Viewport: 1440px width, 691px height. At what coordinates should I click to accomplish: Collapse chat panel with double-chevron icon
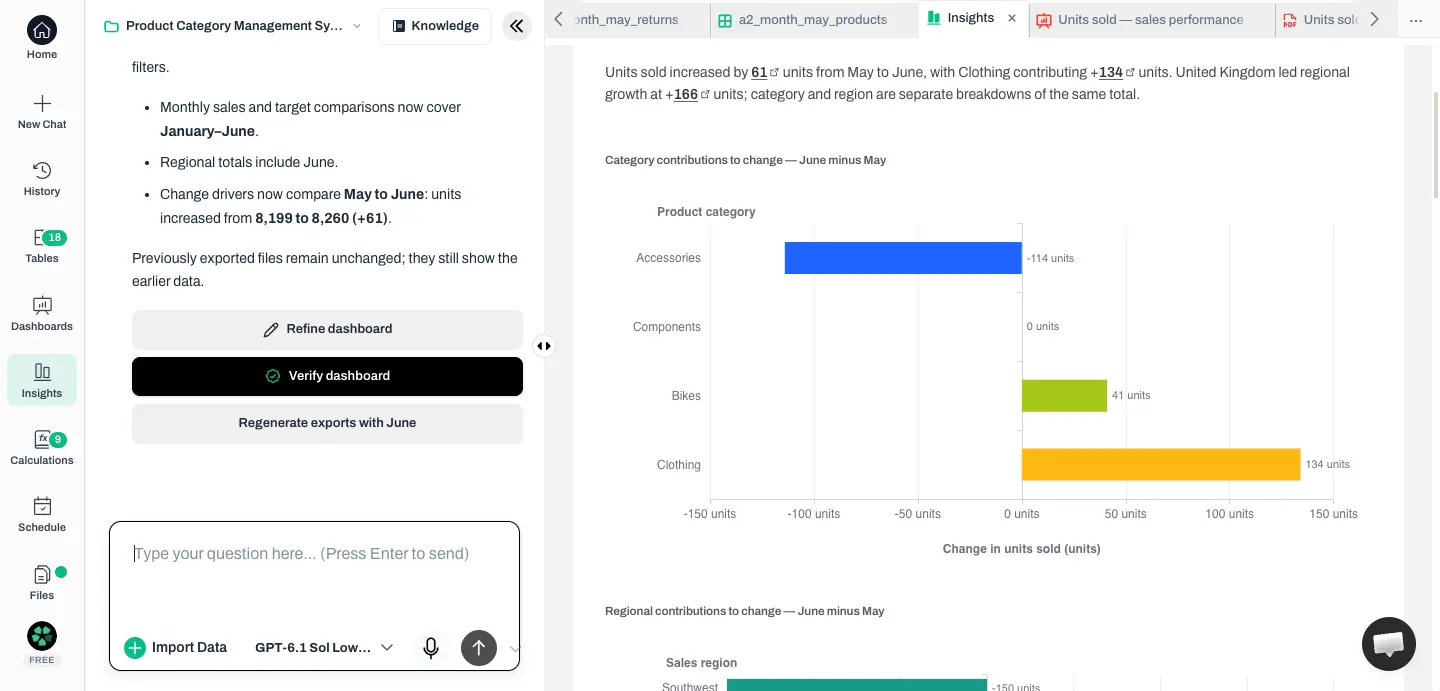tap(516, 26)
